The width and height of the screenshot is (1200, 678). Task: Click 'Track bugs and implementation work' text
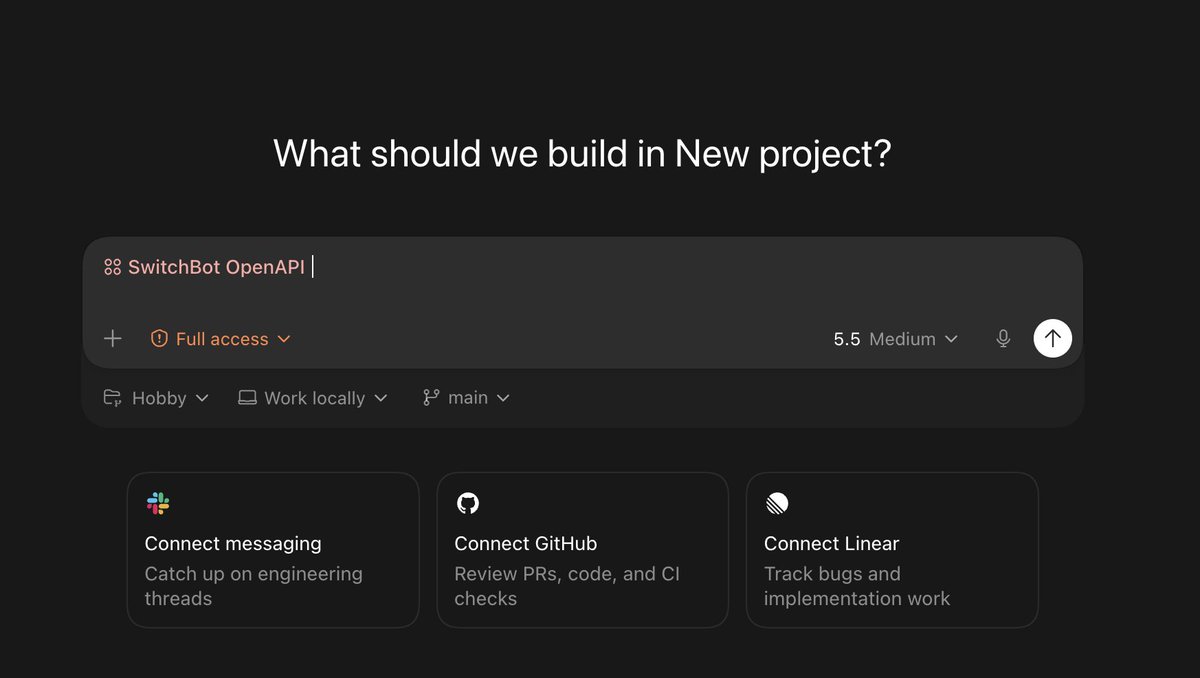[x=857, y=586]
